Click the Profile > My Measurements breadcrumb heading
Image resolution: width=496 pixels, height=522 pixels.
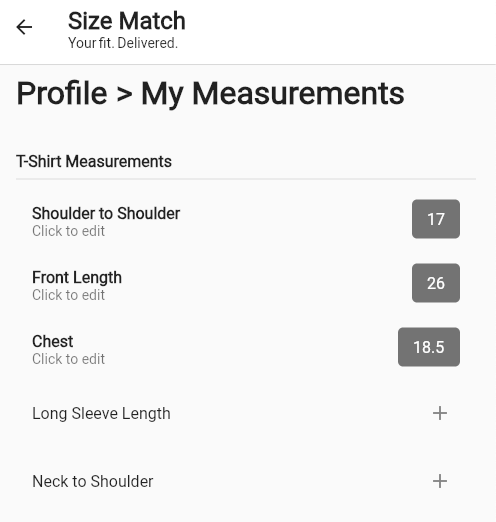coord(210,94)
